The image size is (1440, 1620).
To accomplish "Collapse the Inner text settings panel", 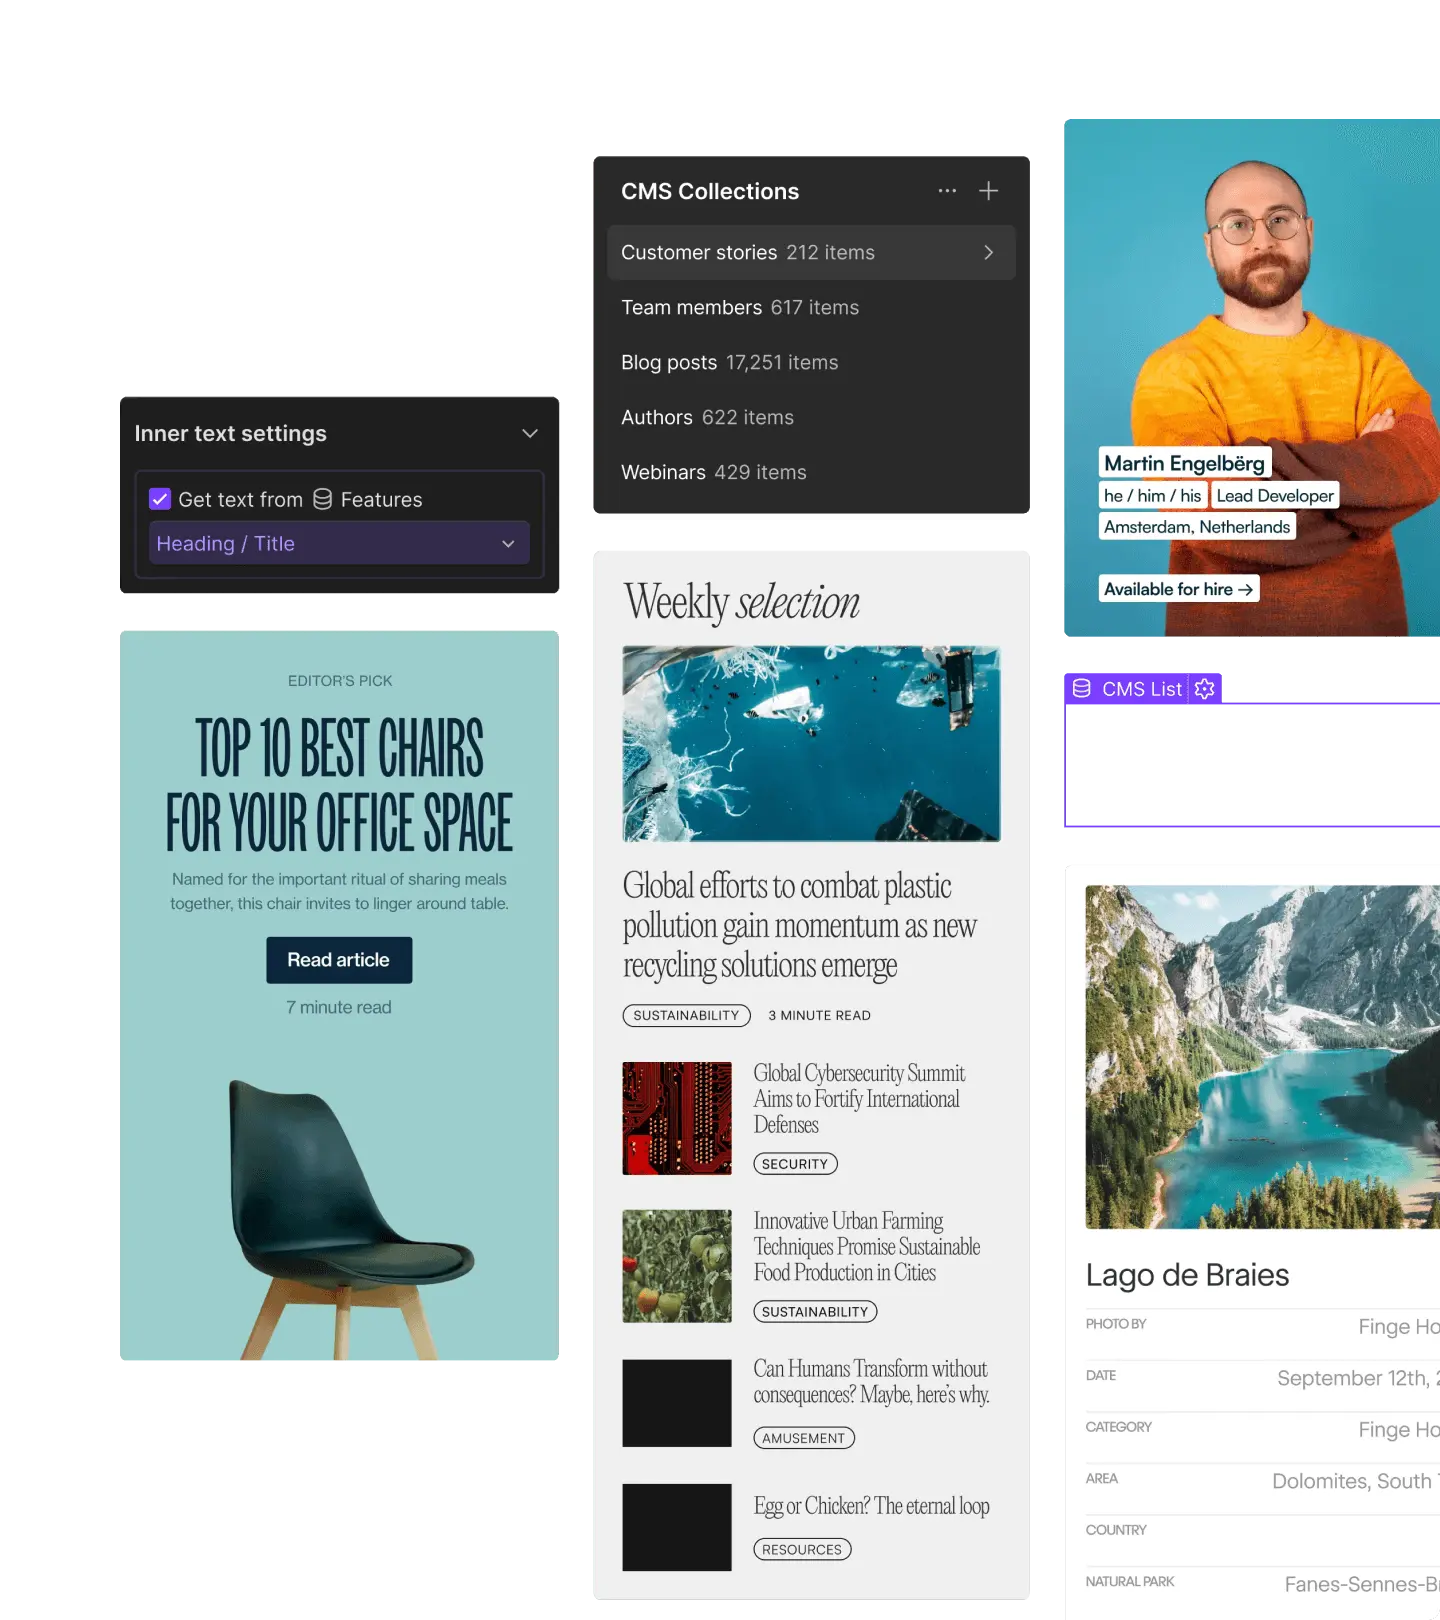I will (530, 434).
